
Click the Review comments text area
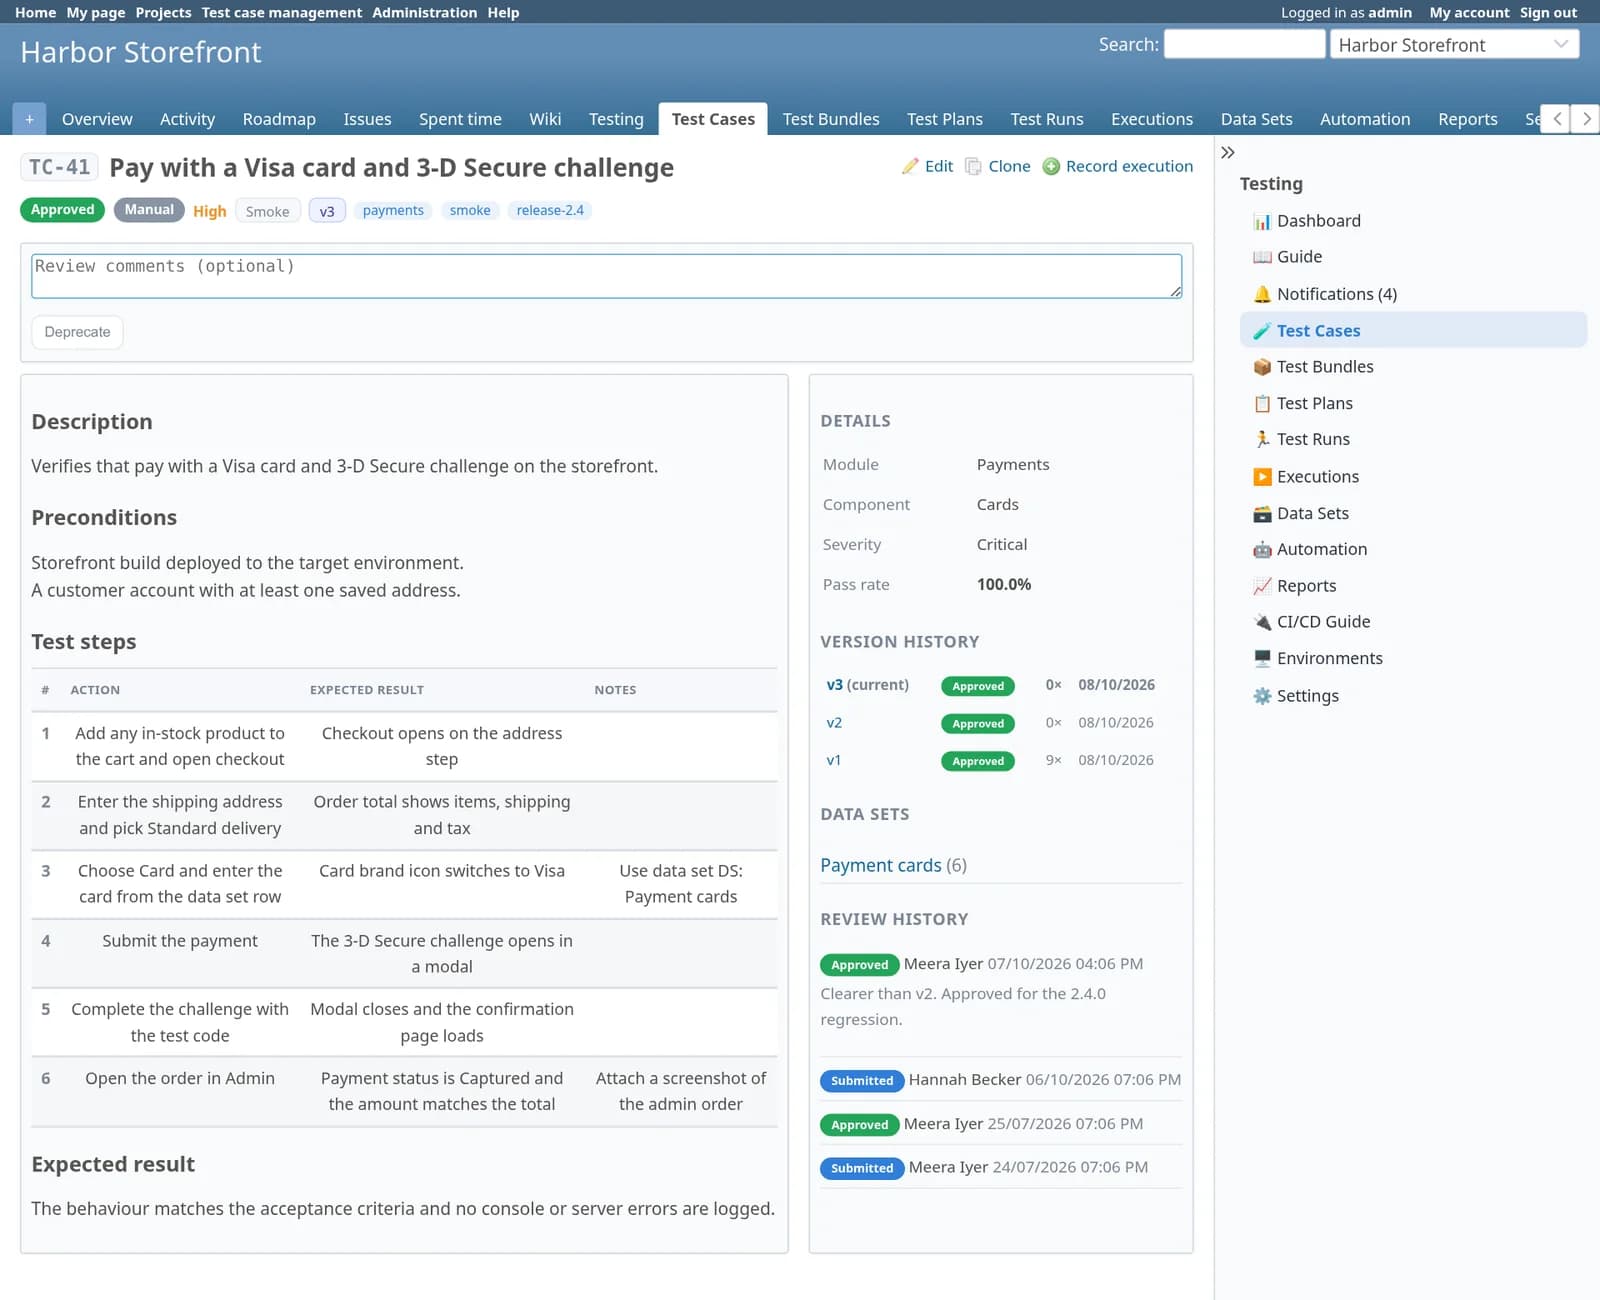[x=606, y=276]
